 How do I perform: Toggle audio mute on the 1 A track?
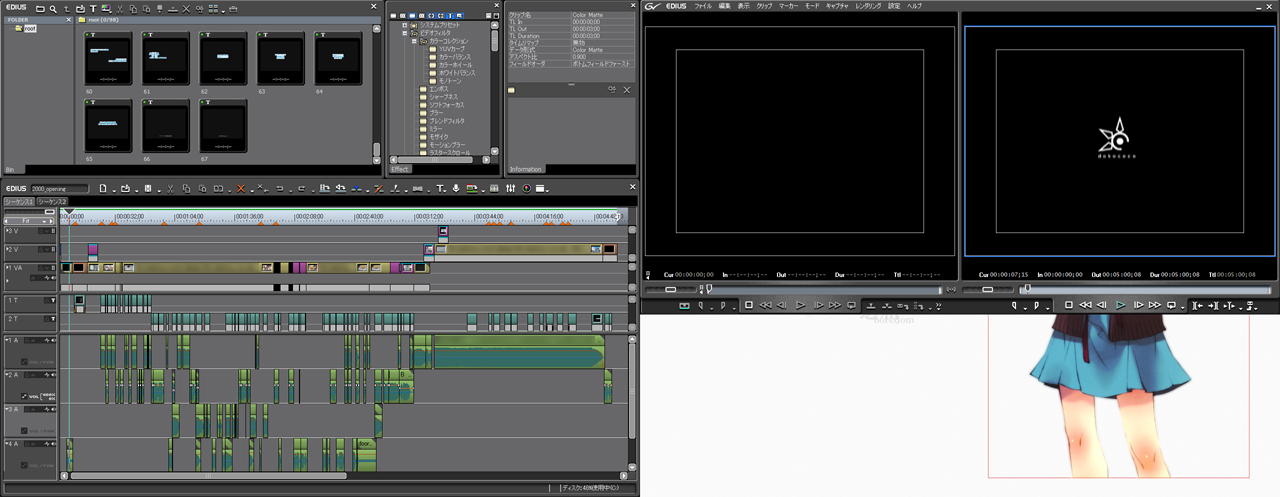(x=52, y=340)
